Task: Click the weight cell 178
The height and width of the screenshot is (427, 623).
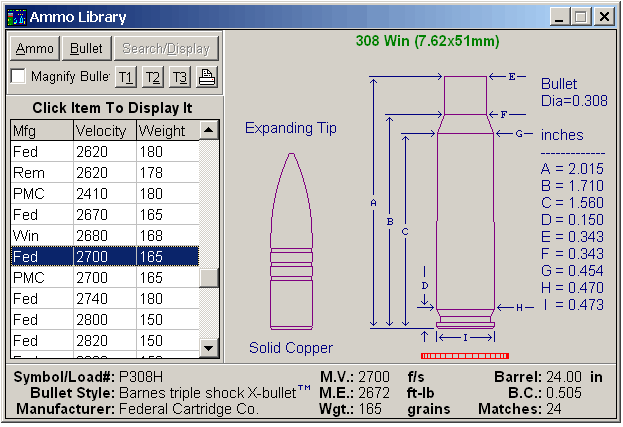Action: (167, 173)
